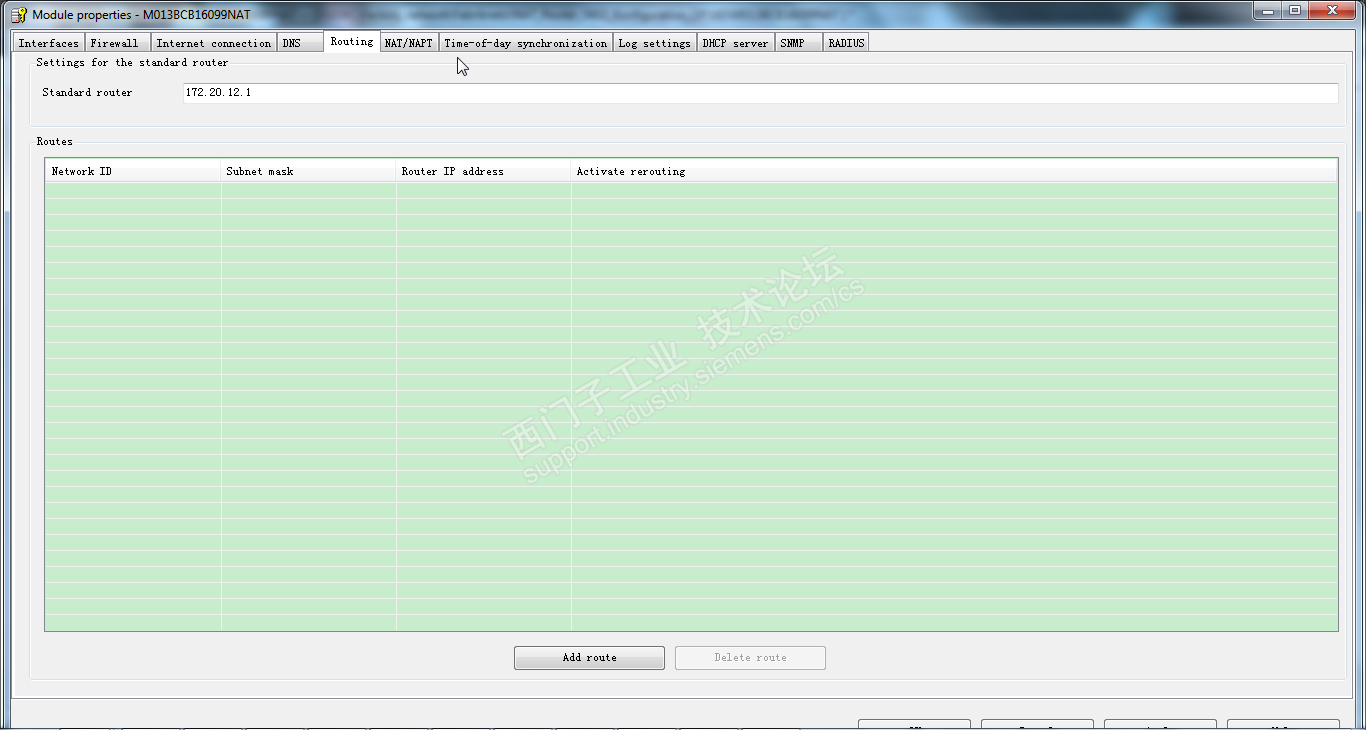This screenshot has width=1366, height=730.
Task: Click the Standard router IP address field
Action: click(x=760, y=93)
